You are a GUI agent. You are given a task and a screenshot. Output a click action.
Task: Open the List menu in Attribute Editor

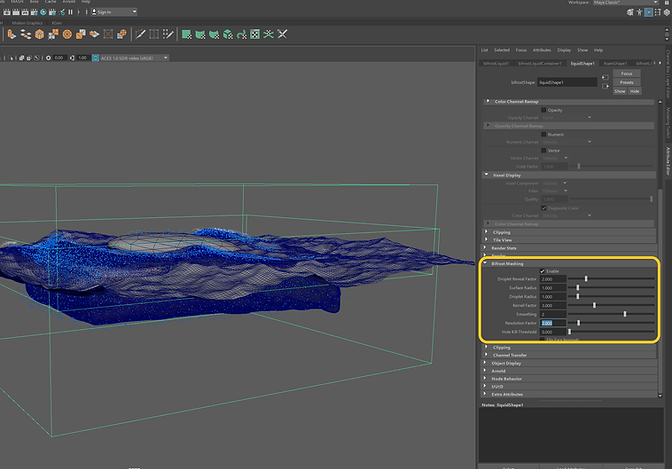click(484, 50)
